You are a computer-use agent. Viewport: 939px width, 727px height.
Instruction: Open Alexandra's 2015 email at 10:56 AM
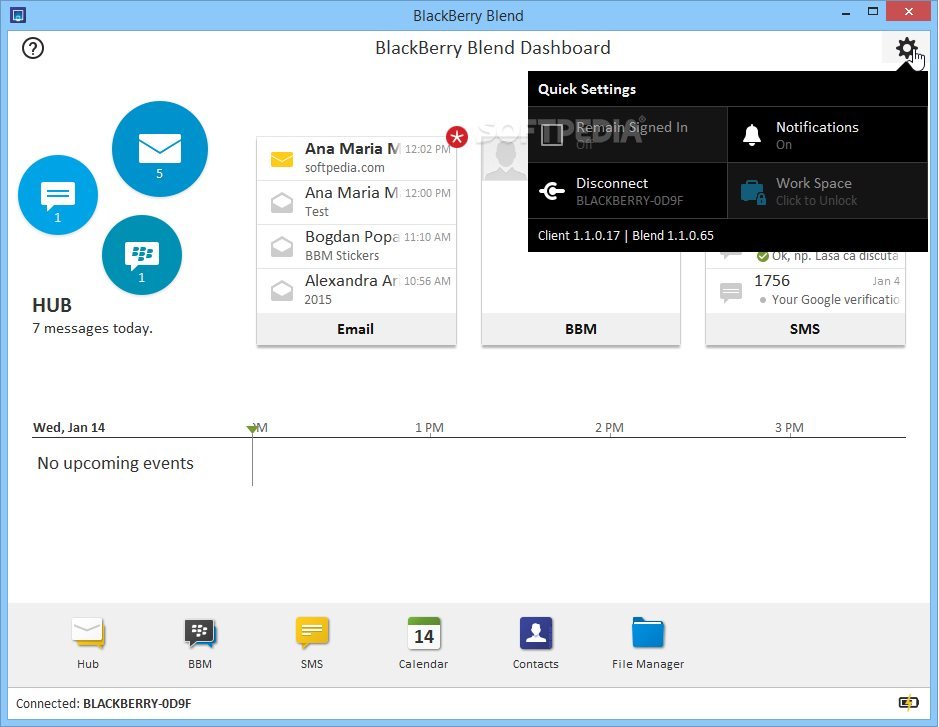(356, 290)
